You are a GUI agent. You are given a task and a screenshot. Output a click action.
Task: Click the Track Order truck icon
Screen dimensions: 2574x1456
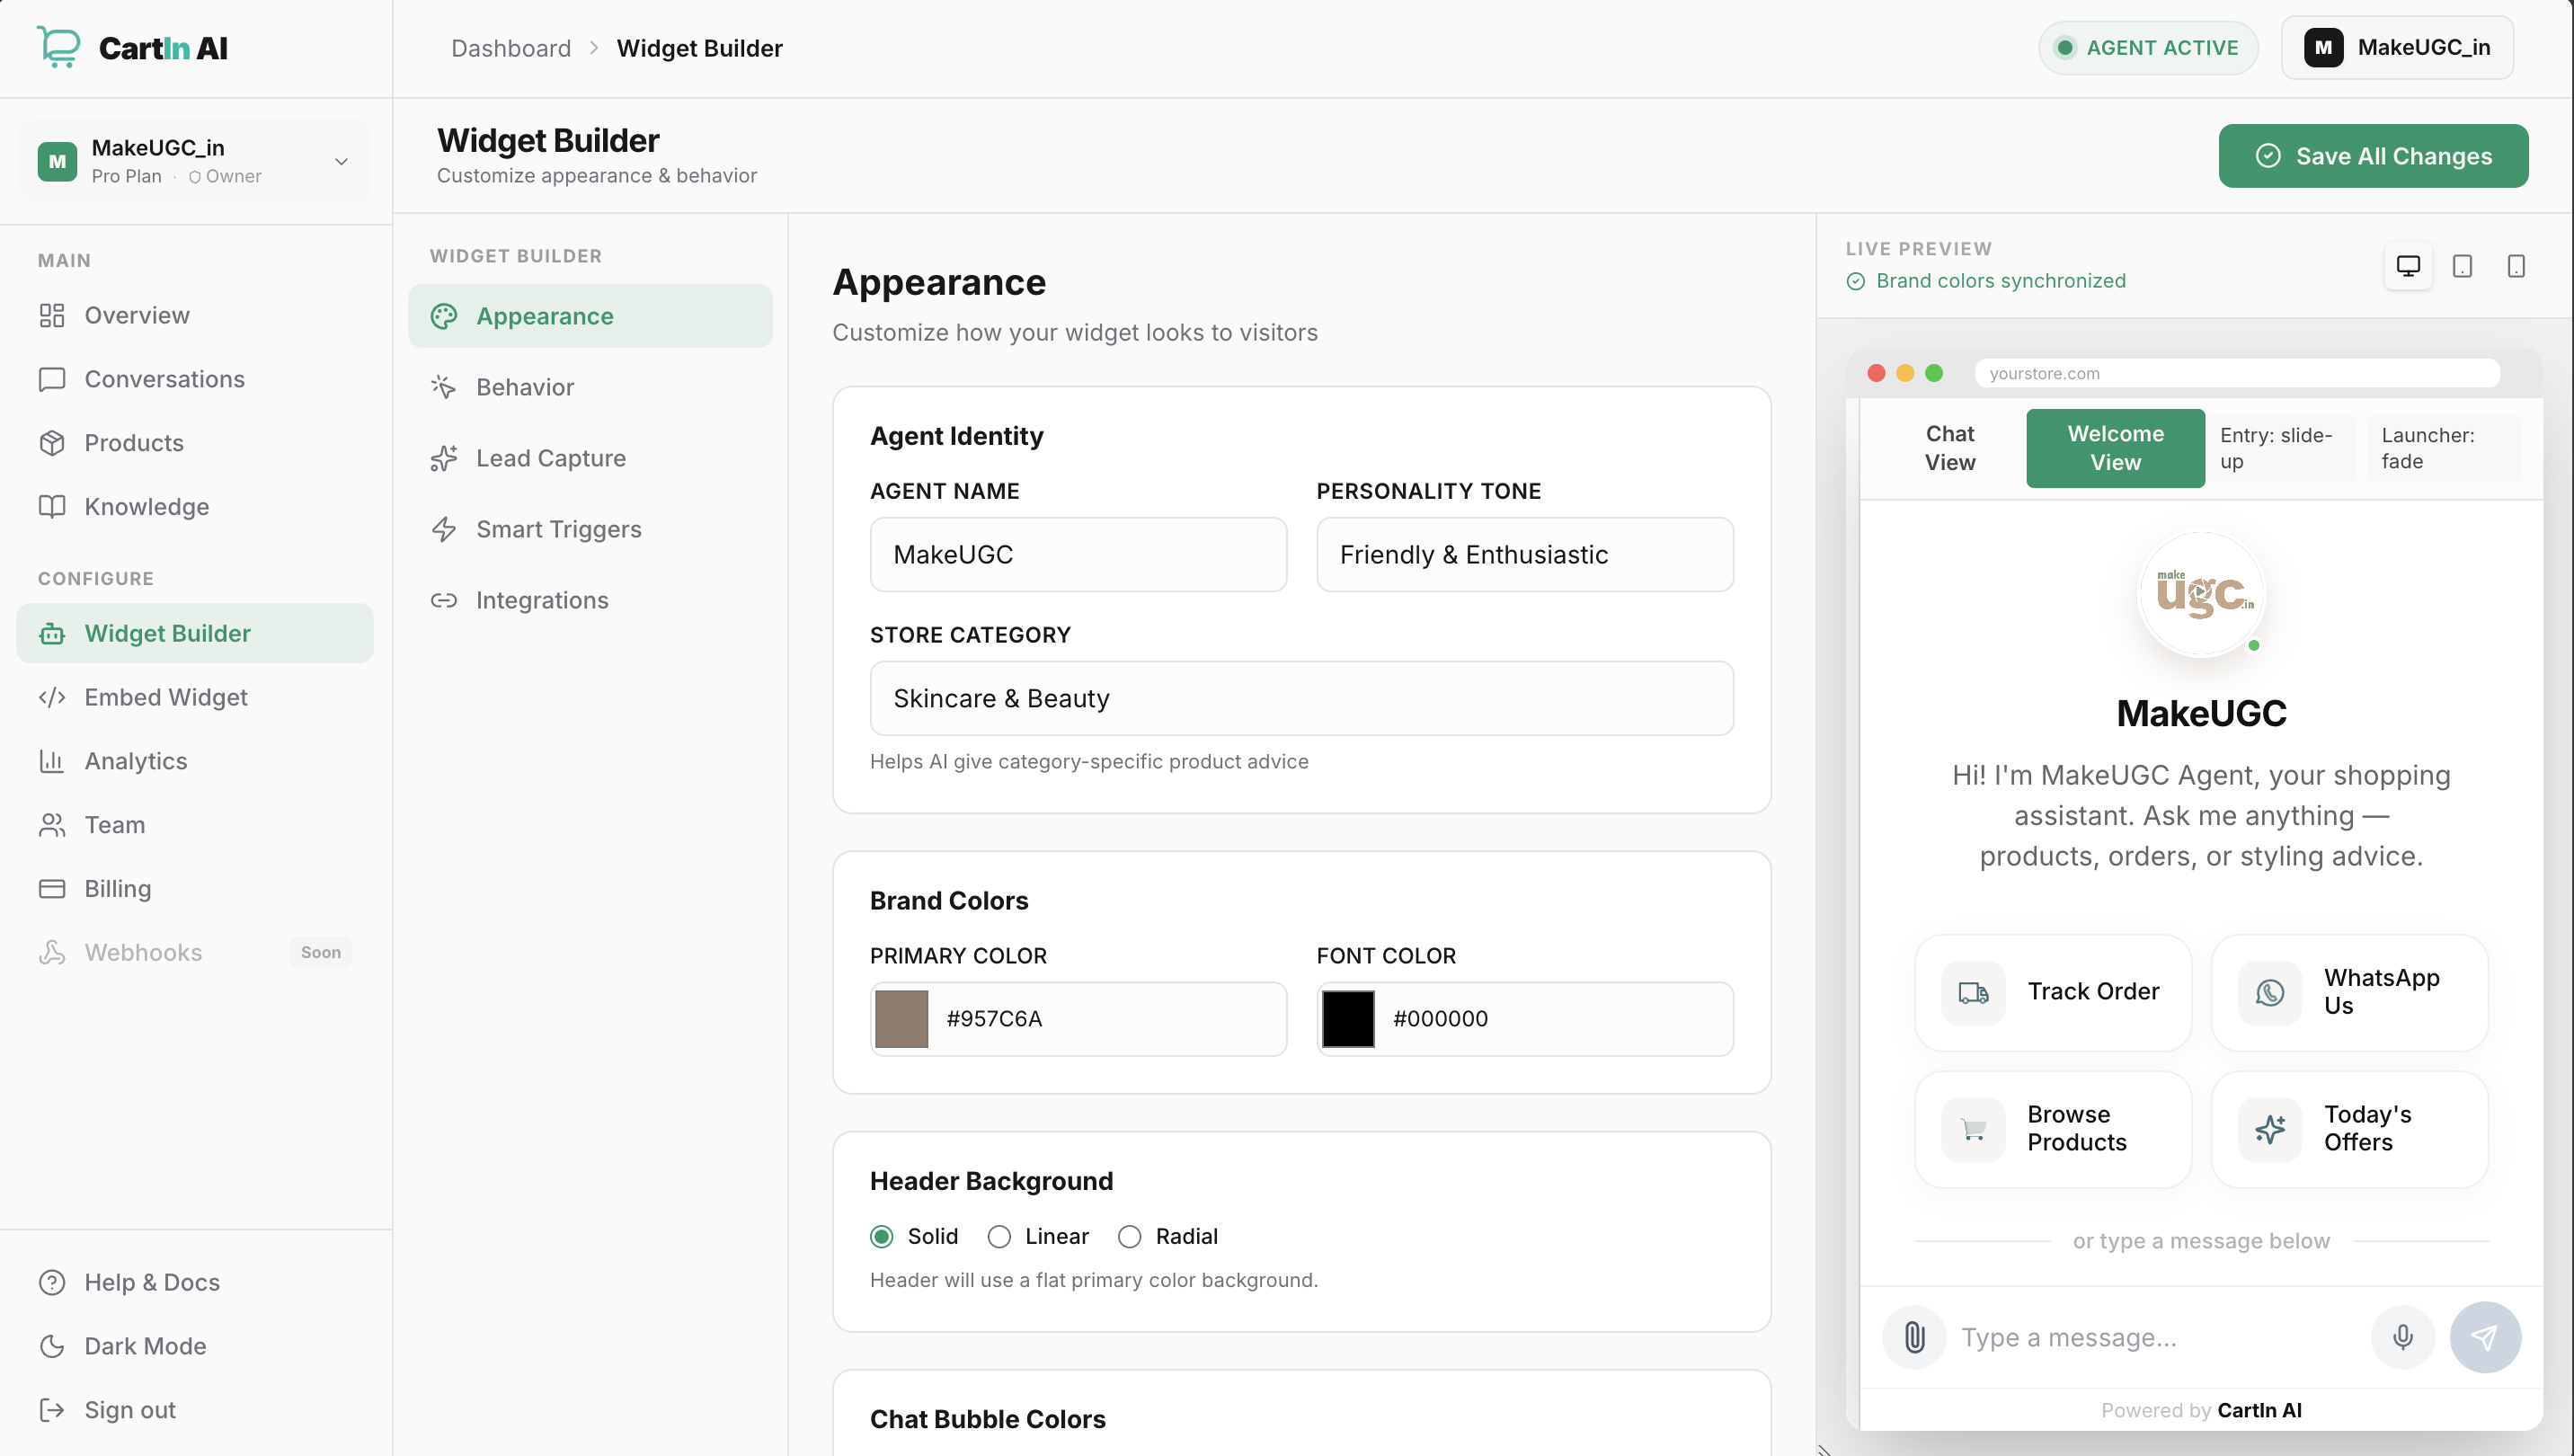[x=1973, y=992]
